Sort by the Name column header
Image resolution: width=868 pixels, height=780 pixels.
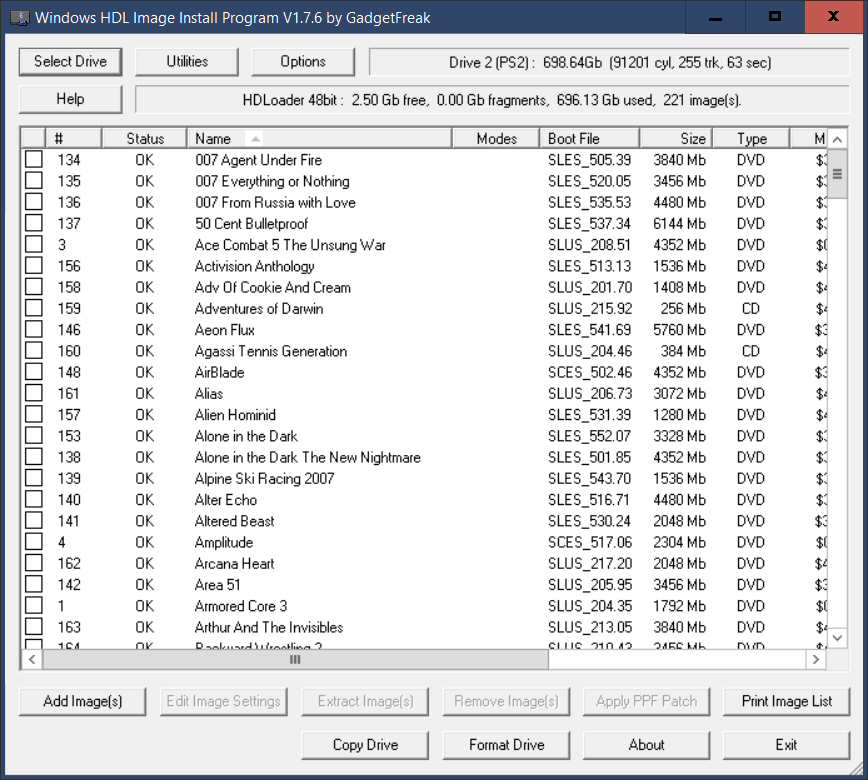[319, 138]
